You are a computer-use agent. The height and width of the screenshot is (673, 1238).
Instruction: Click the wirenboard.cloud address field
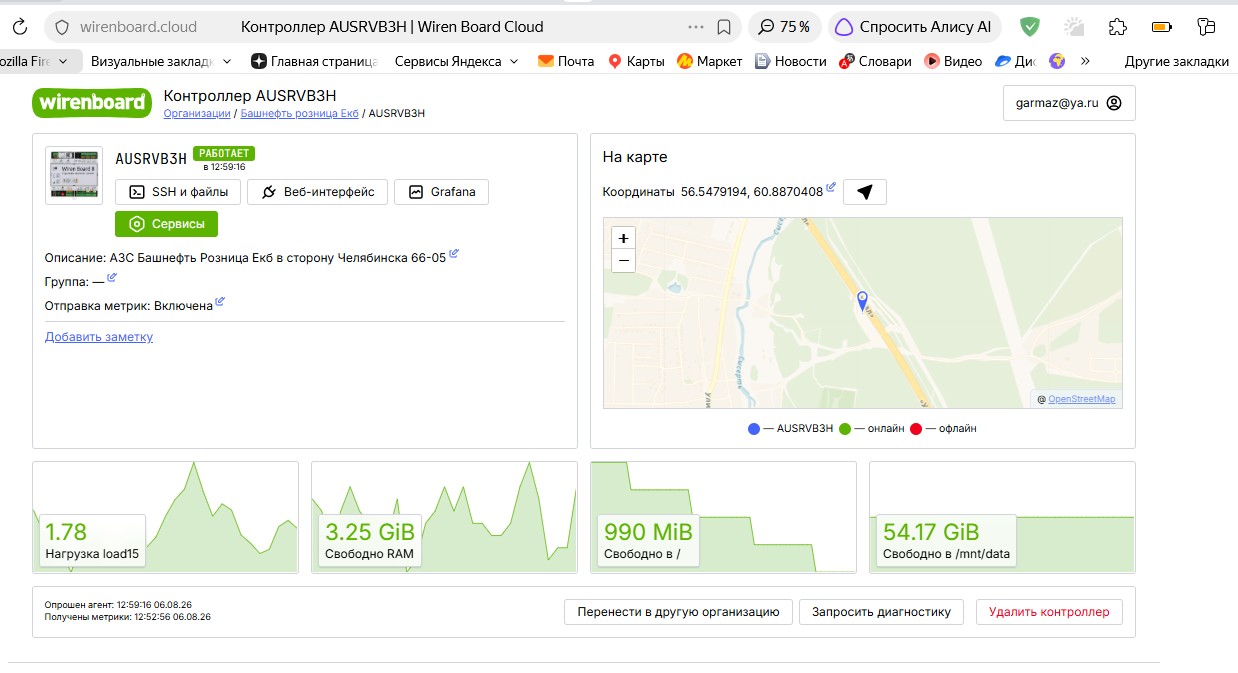tap(138, 27)
